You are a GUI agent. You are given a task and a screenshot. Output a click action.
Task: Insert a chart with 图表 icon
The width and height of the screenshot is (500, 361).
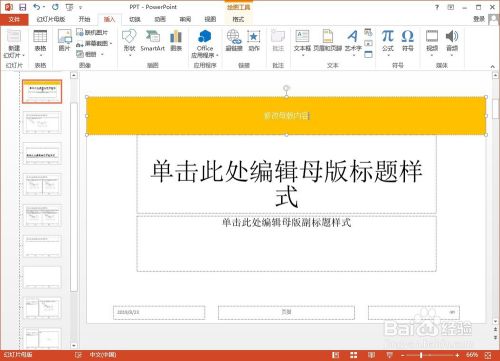click(x=176, y=40)
